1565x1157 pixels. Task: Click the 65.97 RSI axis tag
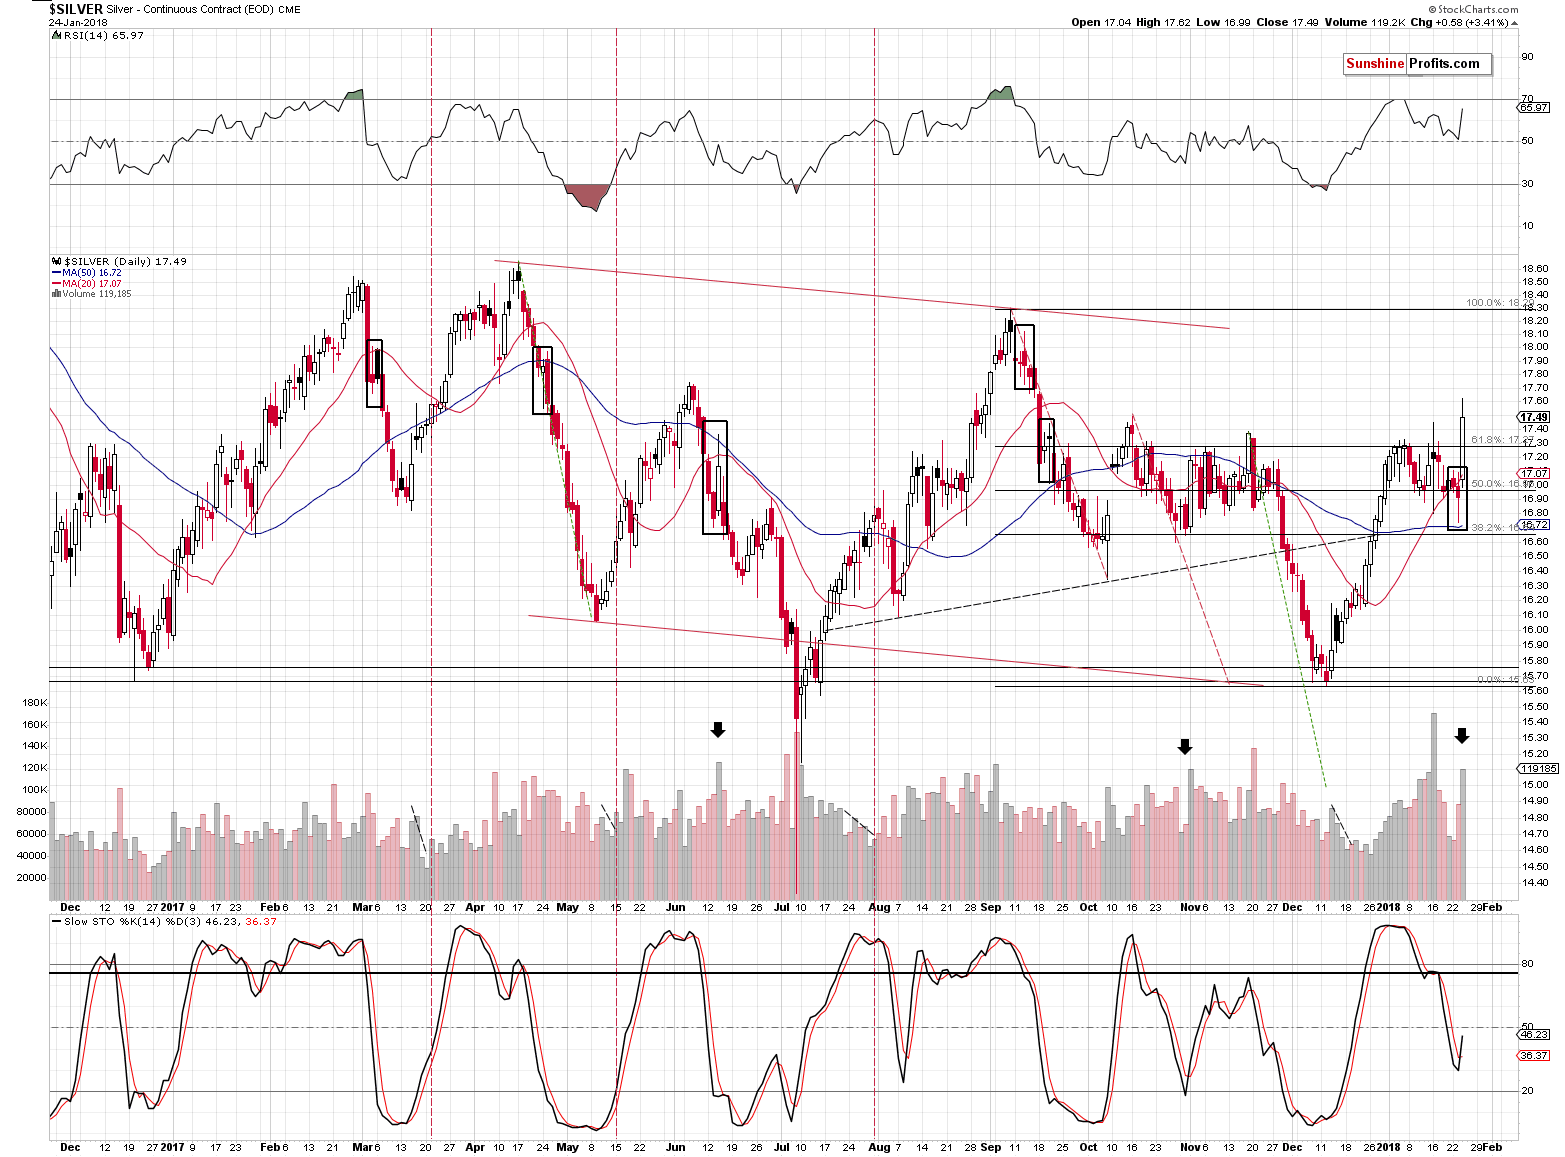pyautogui.click(x=1534, y=107)
